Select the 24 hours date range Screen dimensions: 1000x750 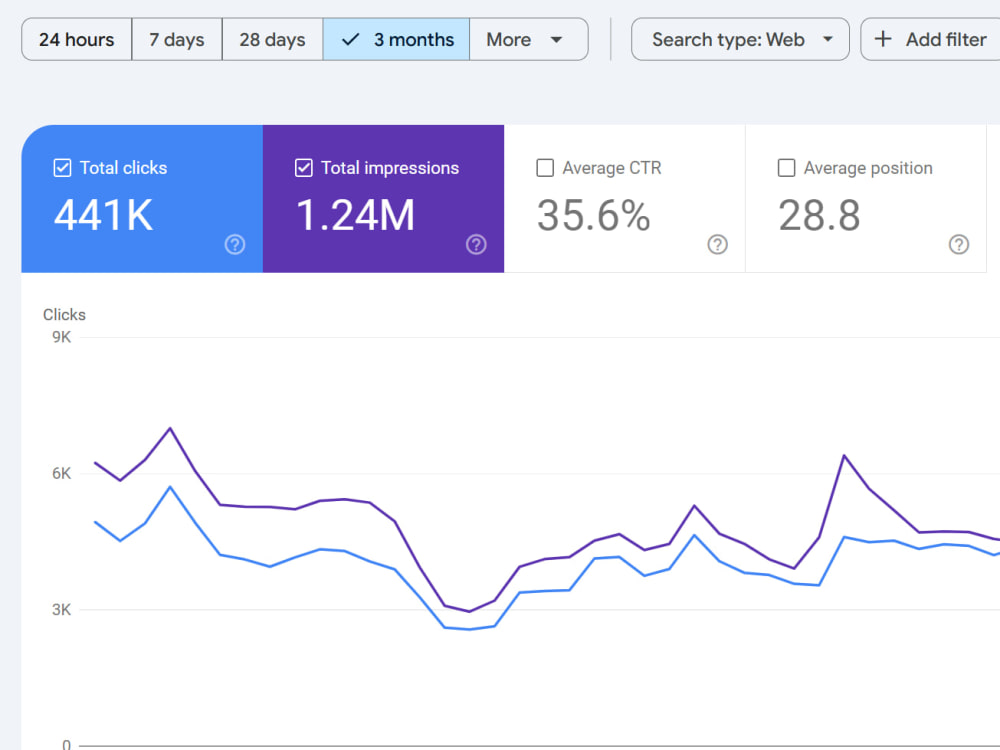(77, 40)
